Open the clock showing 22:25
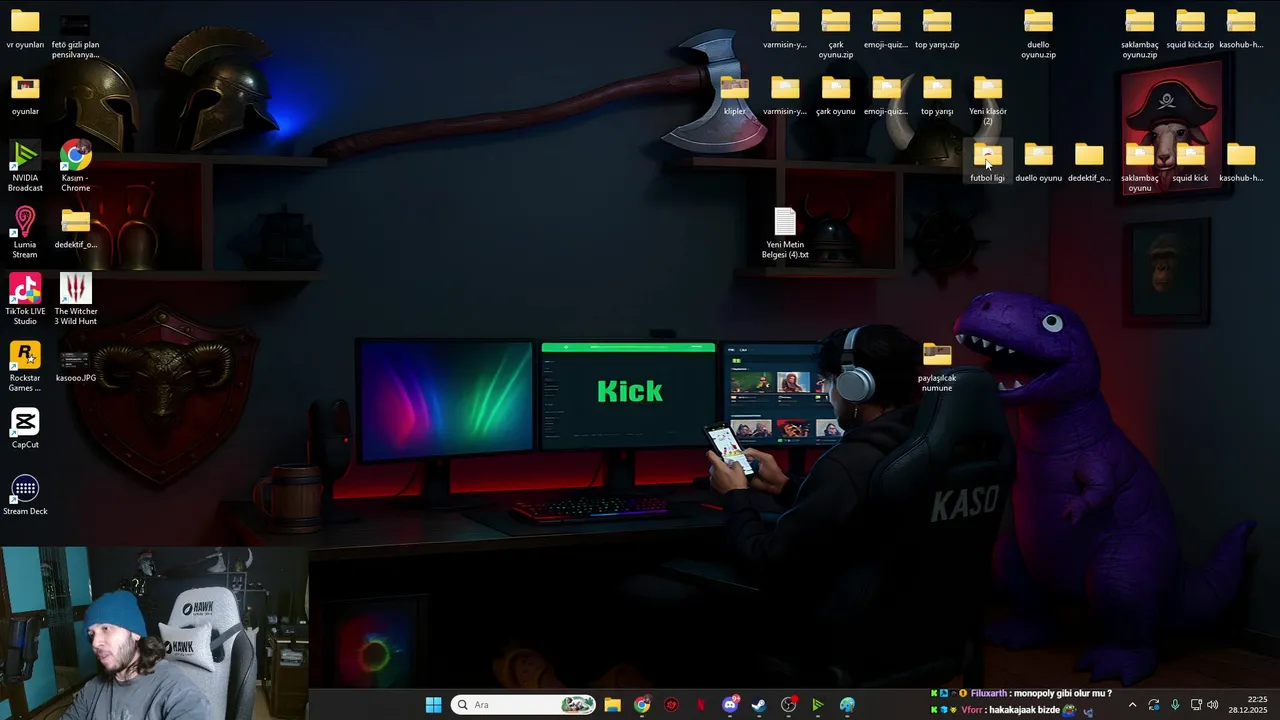This screenshot has width=1280, height=720. click(1247, 705)
